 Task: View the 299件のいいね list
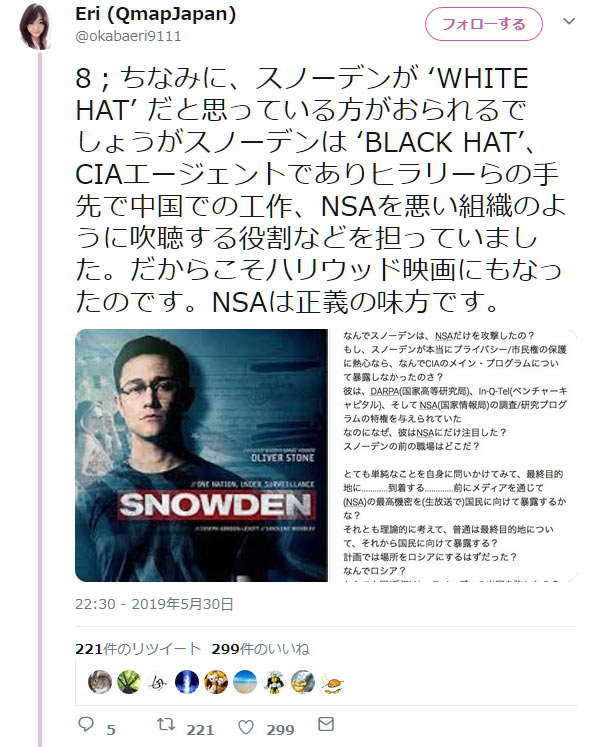(x=261, y=649)
